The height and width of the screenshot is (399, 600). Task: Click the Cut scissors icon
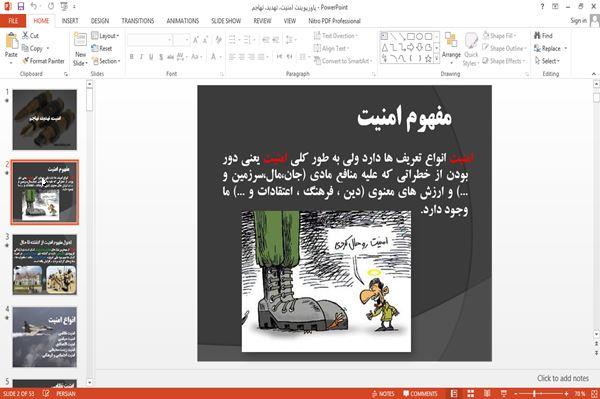click(25, 35)
